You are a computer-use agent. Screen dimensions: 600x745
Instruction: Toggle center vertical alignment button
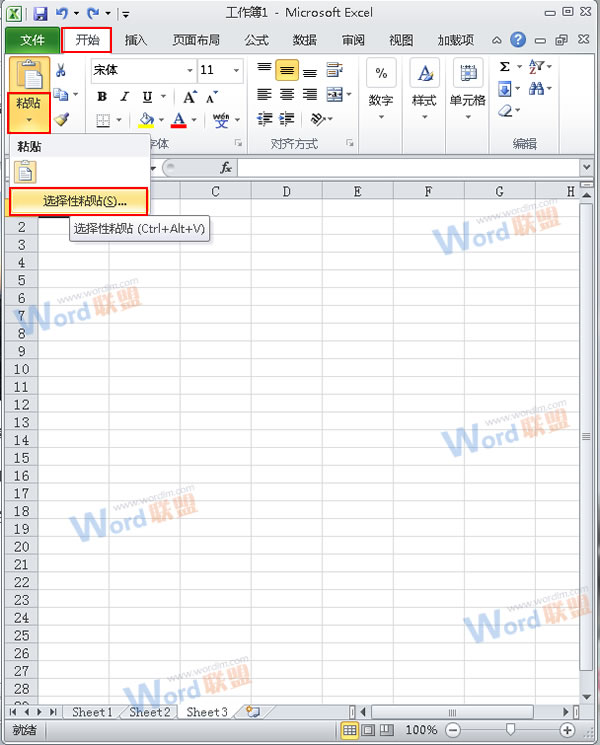pos(287,71)
